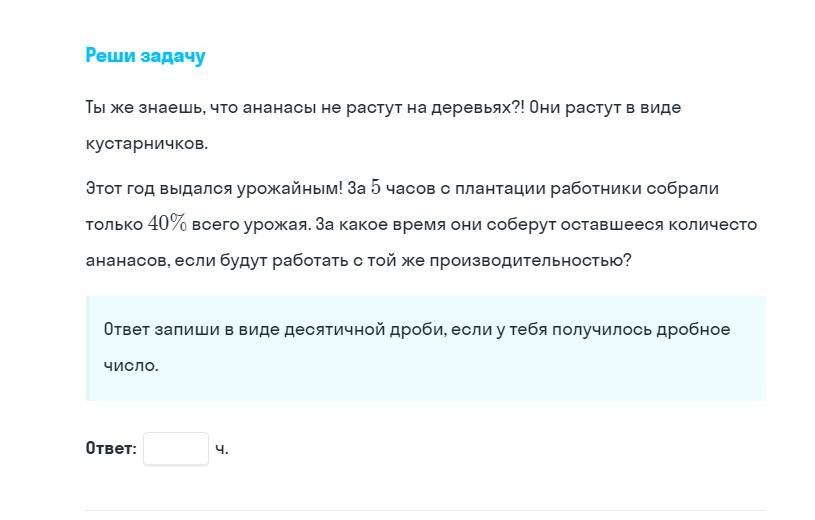Click the word "число." in the hint box
This screenshot has width=815, height=520.
[131, 365]
